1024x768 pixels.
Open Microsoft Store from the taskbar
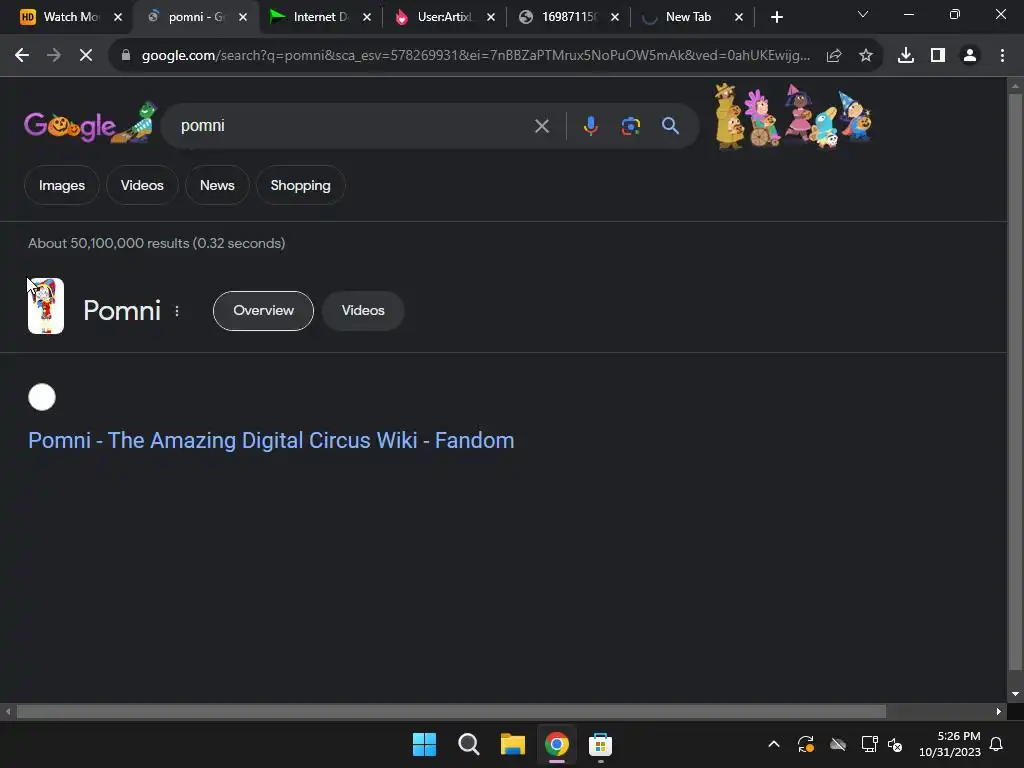(600, 744)
